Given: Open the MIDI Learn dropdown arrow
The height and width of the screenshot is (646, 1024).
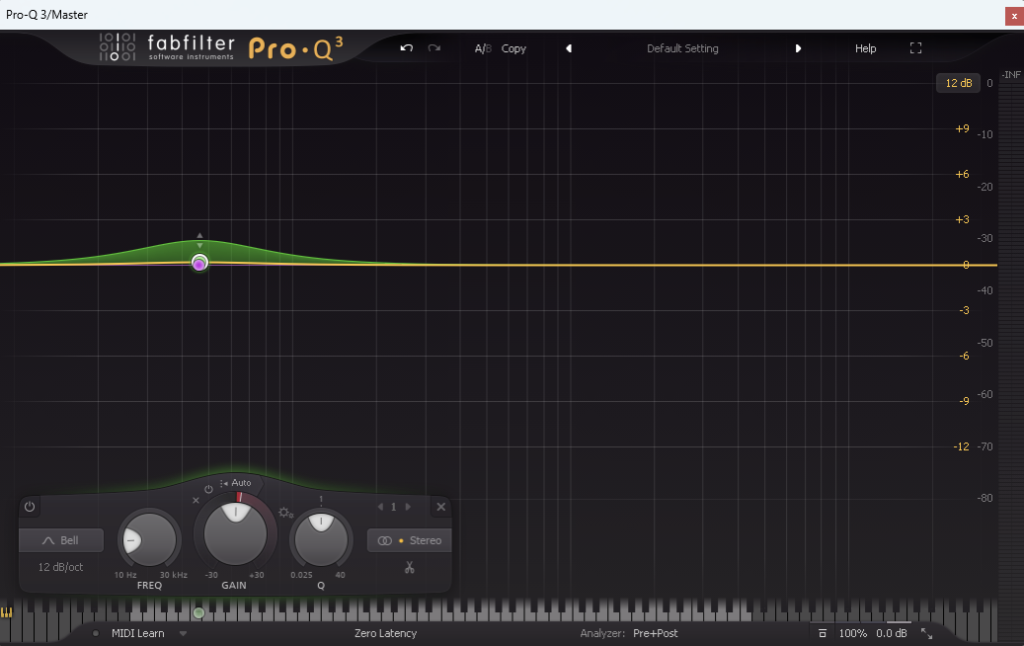Looking at the screenshot, I should point(183,633).
